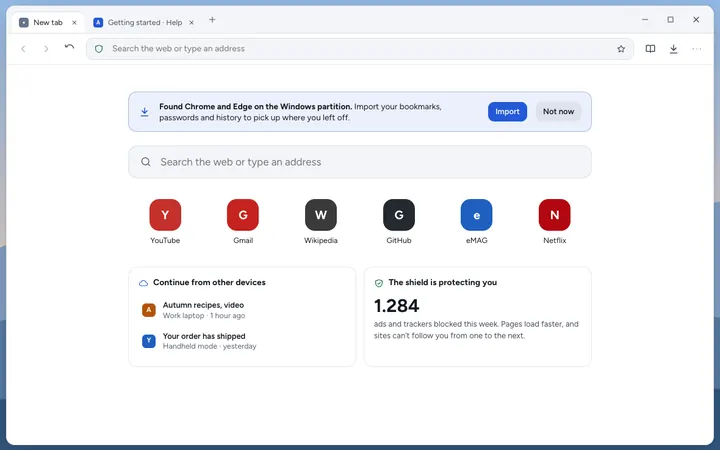720x450 pixels.
Task: Open the Netflix shortcut tile
Action: point(555,221)
